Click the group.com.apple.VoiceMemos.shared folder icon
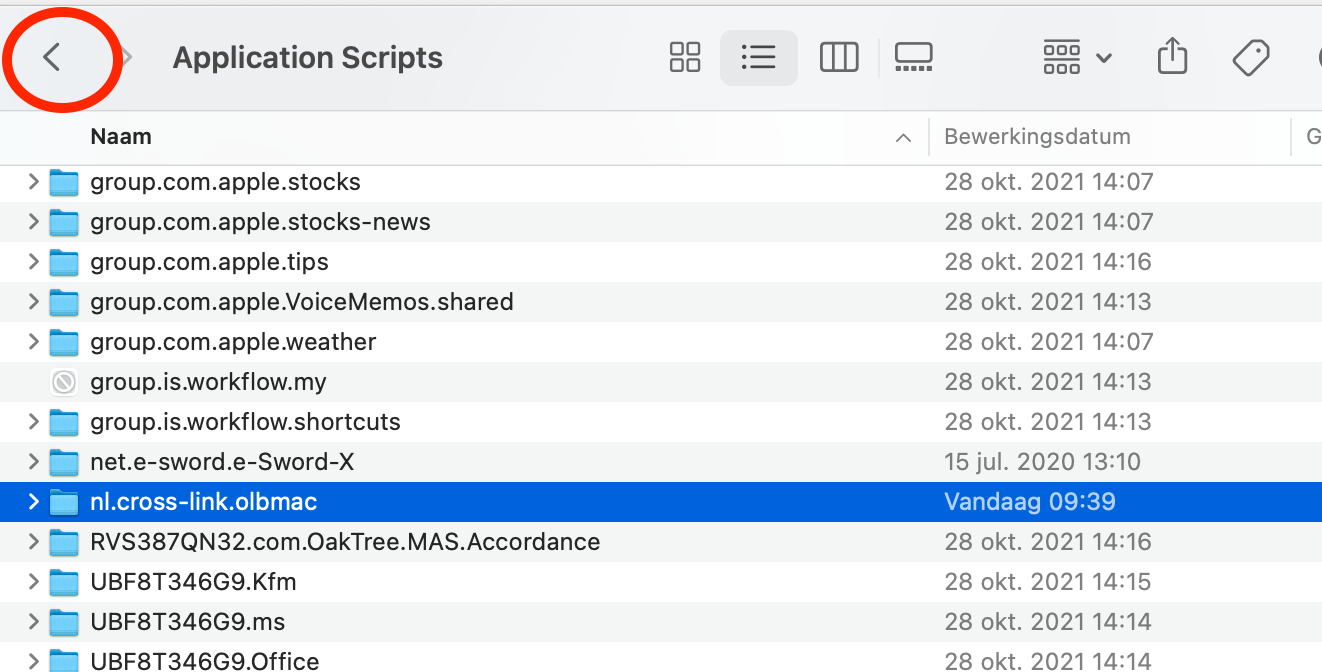The image size is (1322, 672). coord(64,302)
